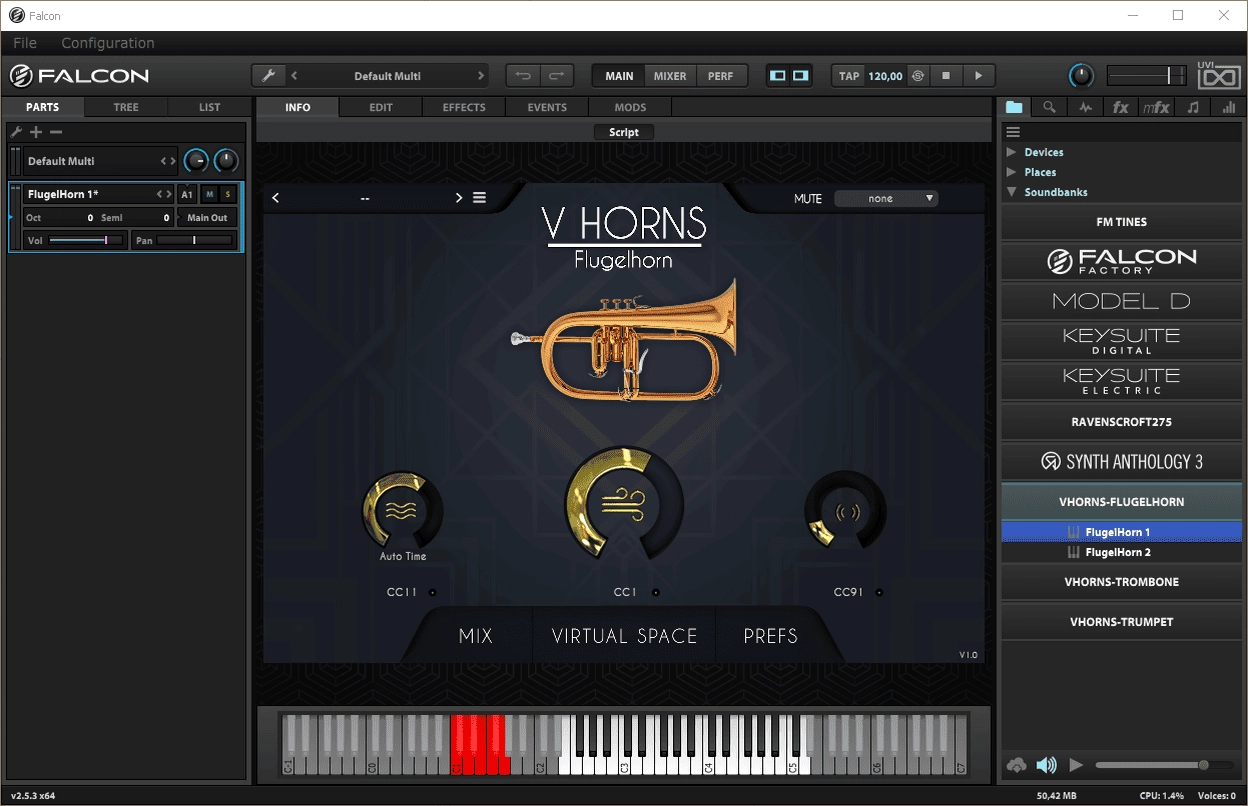1248x806 pixels.
Task: Select the MAIN view button
Action: click(619, 76)
